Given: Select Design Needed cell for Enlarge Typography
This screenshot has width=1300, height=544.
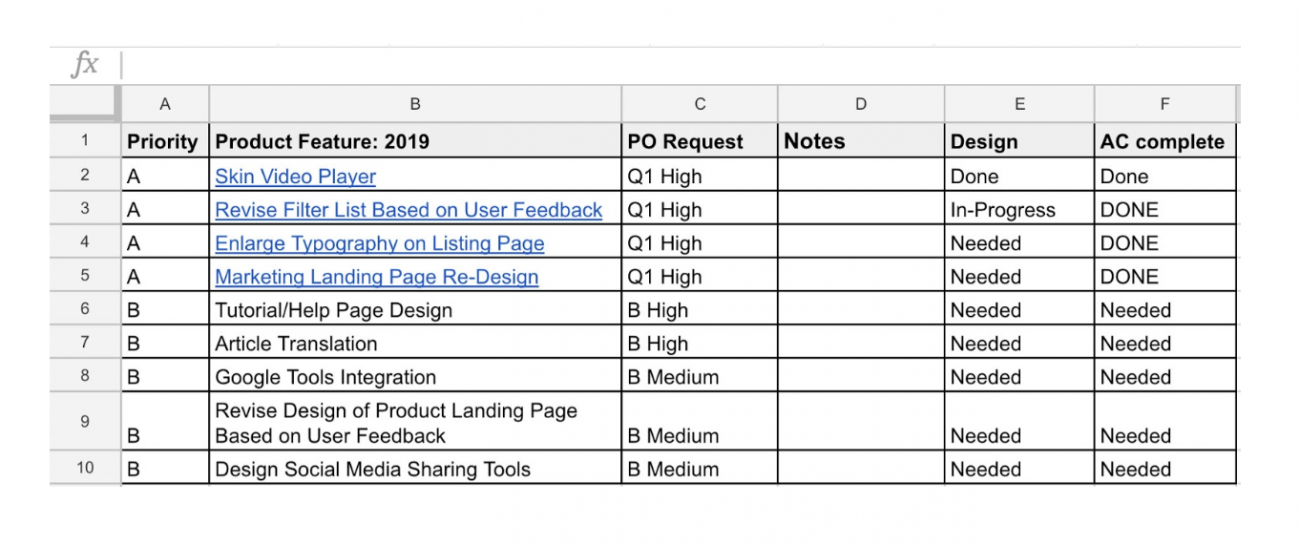Looking at the screenshot, I should (1019, 243).
